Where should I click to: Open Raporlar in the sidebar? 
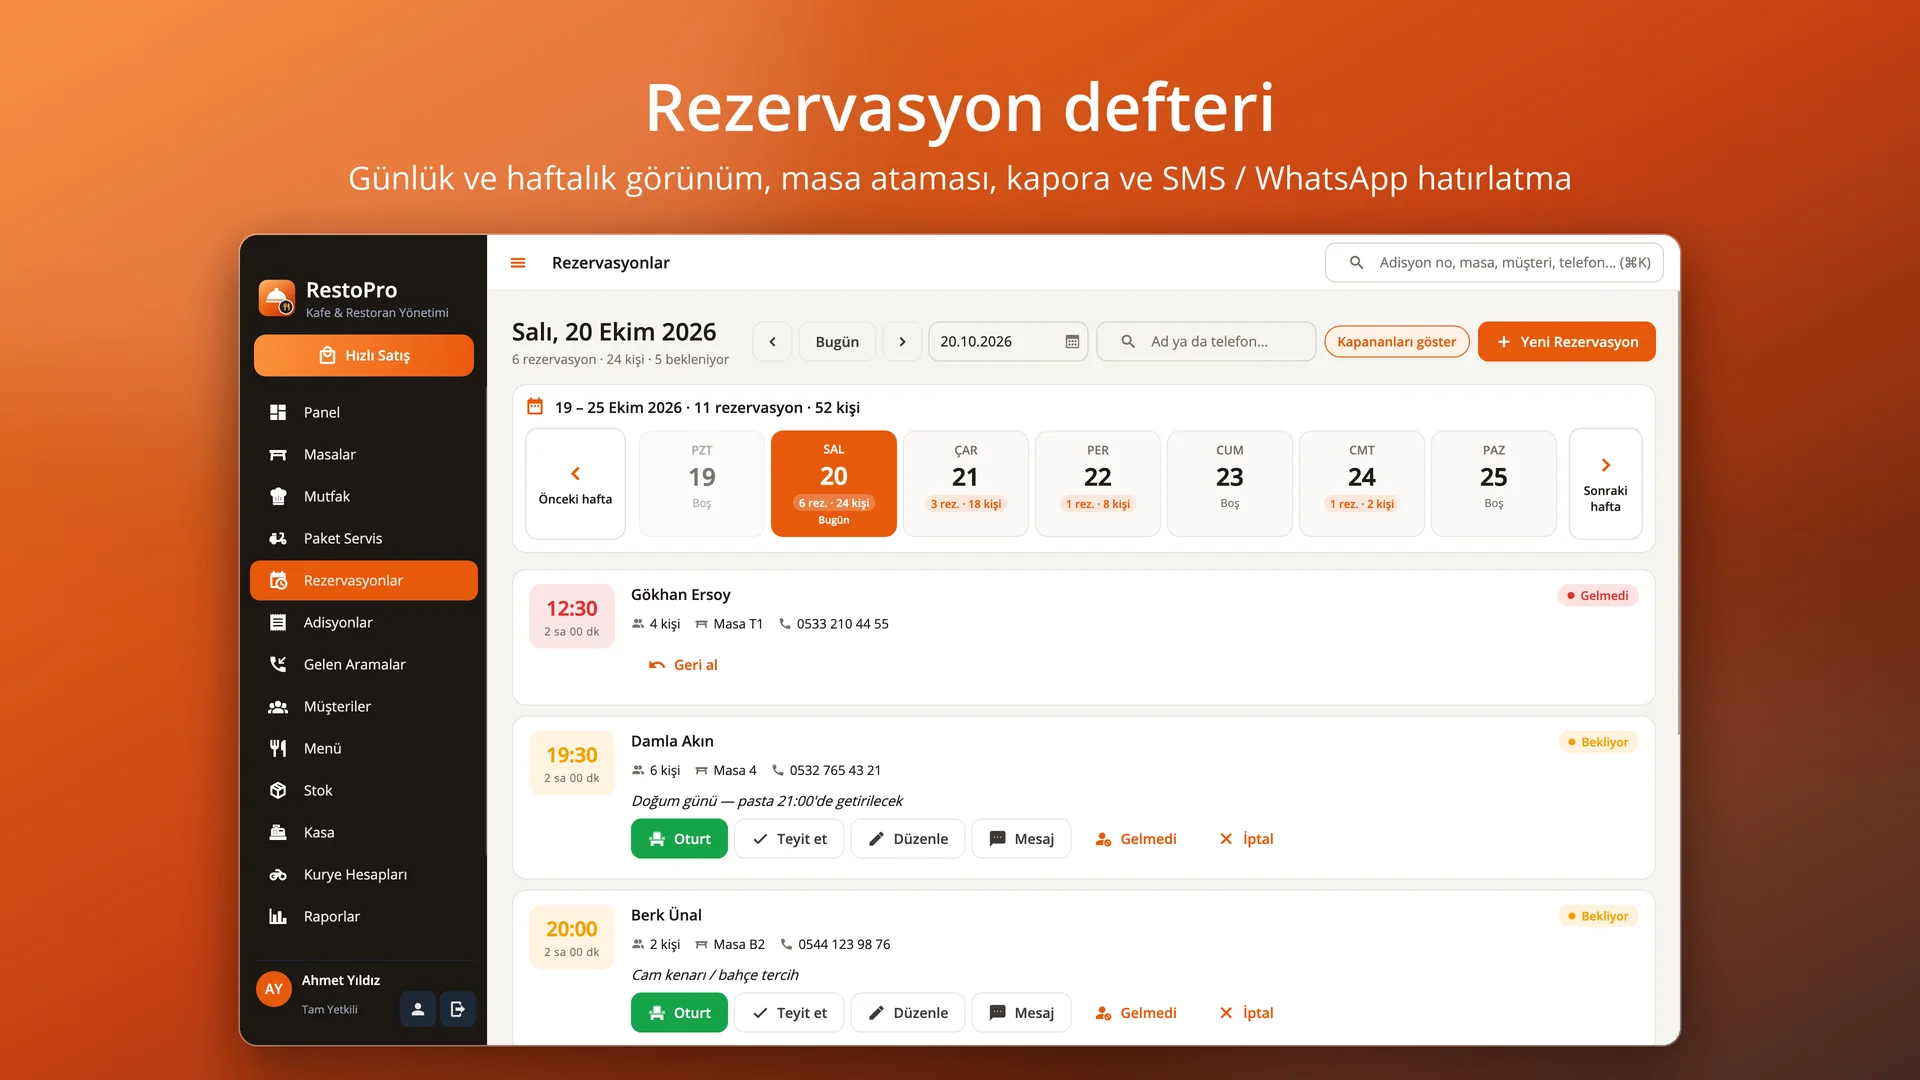(x=364, y=916)
